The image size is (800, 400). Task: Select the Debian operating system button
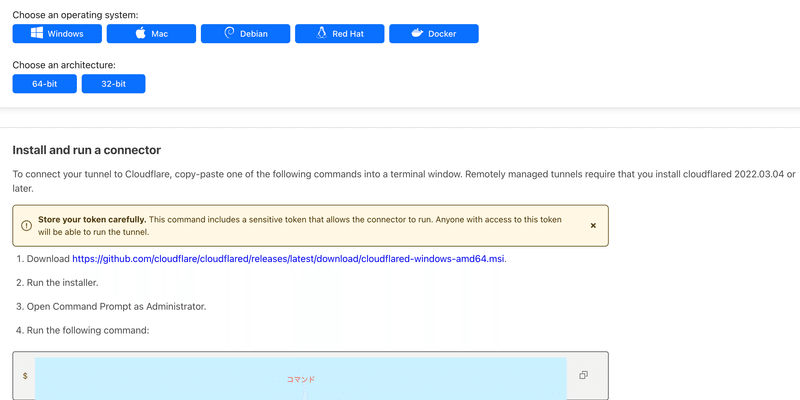pos(245,34)
